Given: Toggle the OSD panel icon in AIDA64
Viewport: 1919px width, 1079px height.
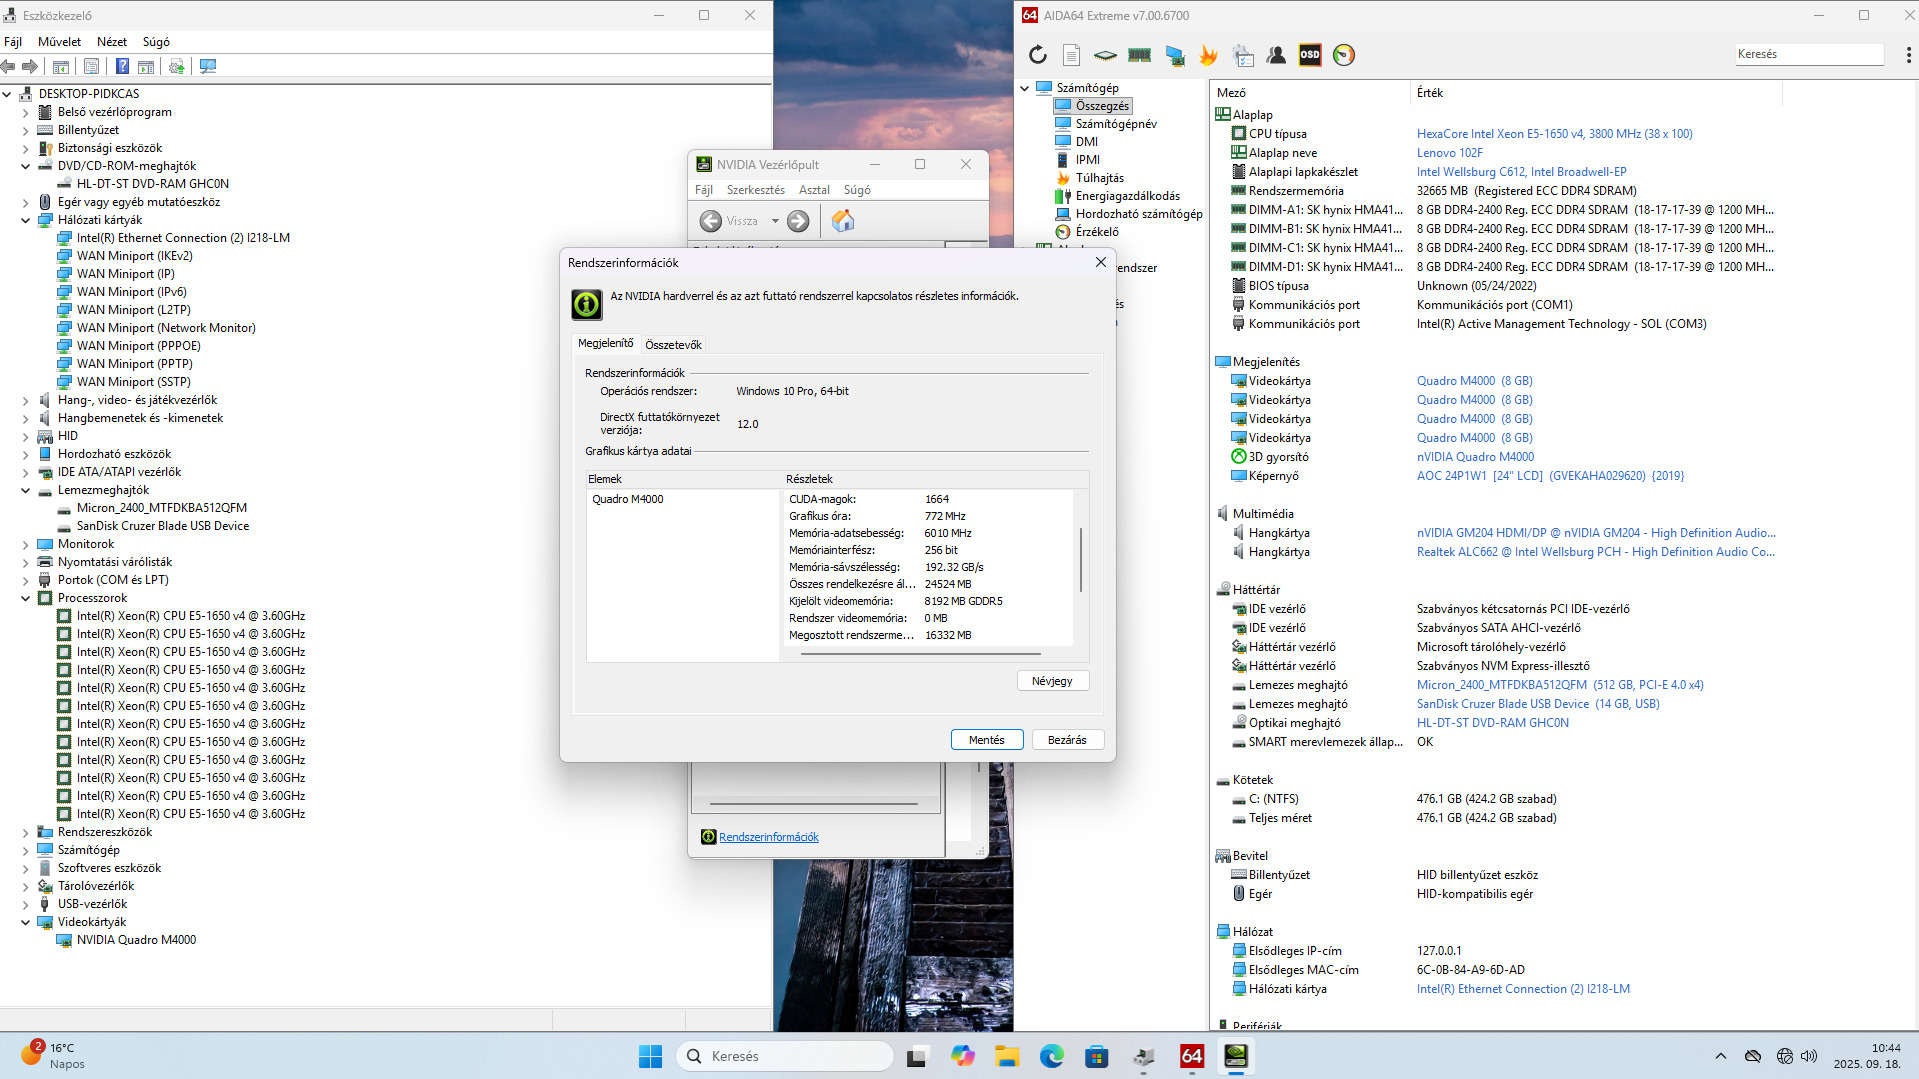Looking at the screenshot, I should [x=1310, y=55].
